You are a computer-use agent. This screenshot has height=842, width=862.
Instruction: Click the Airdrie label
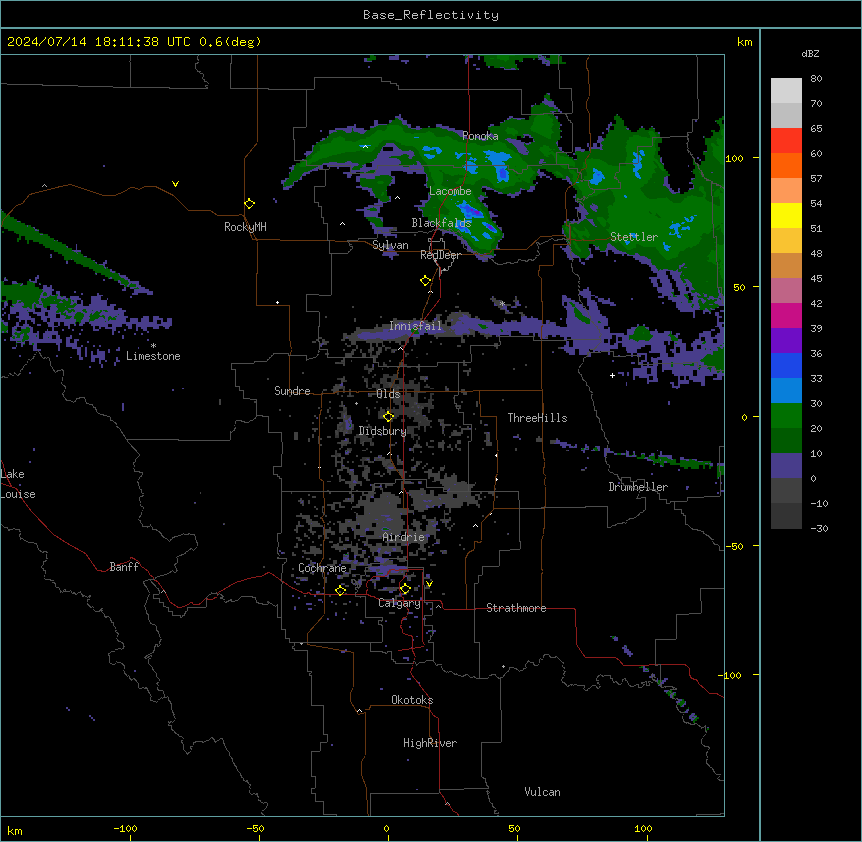[x=404, y=537]
